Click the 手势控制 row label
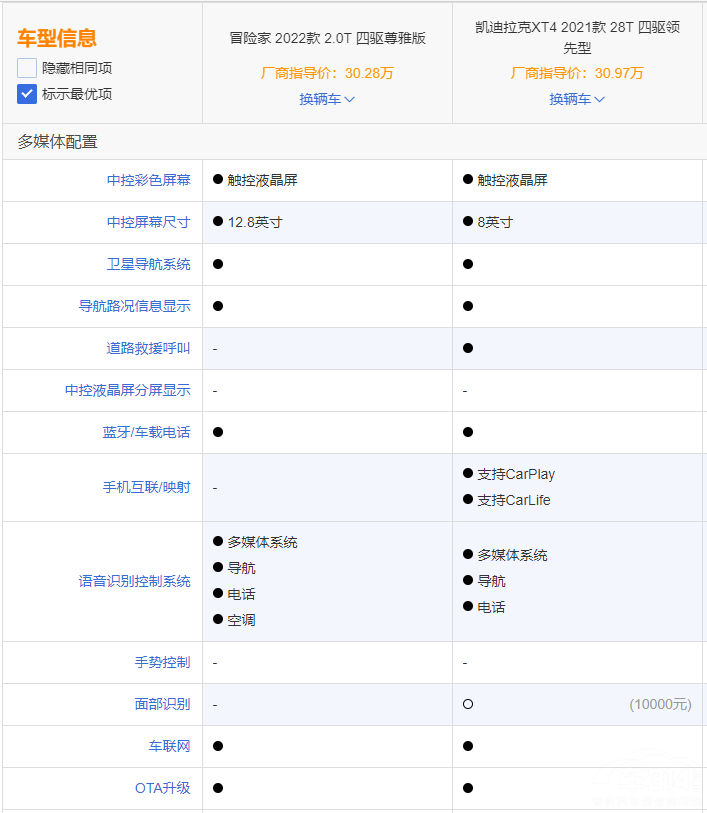Image resolution: width=707 pixels, height=813 pixels. [162, 662]
